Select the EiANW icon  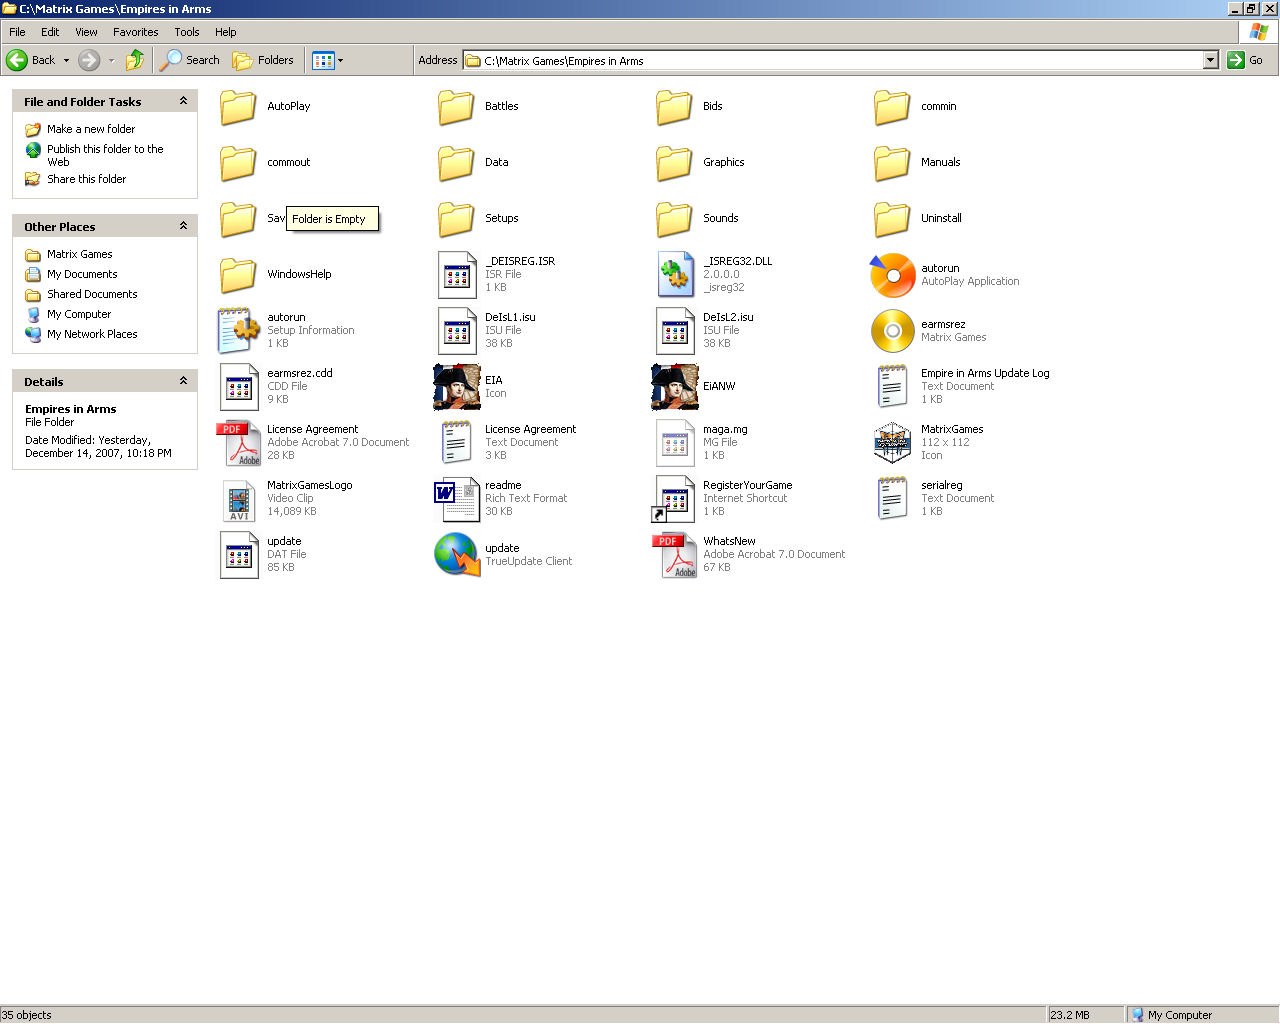click(675, 386)
